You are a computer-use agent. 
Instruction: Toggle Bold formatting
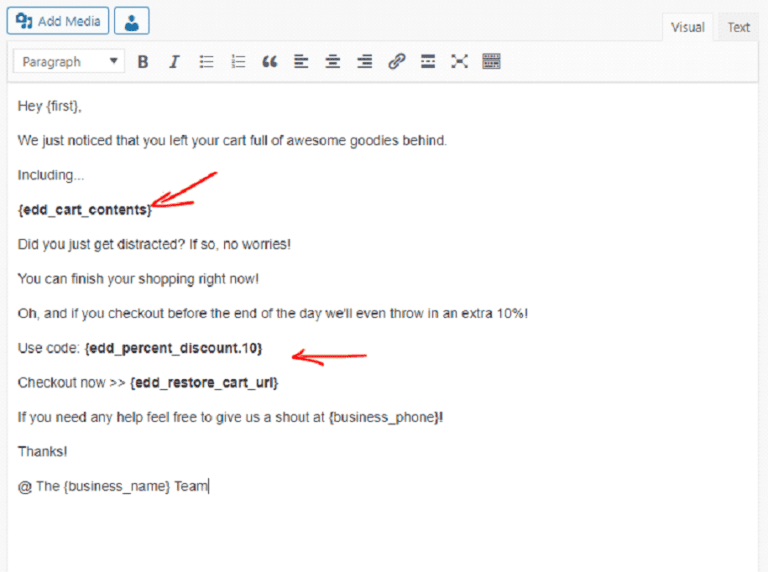(x=143, y=62)
